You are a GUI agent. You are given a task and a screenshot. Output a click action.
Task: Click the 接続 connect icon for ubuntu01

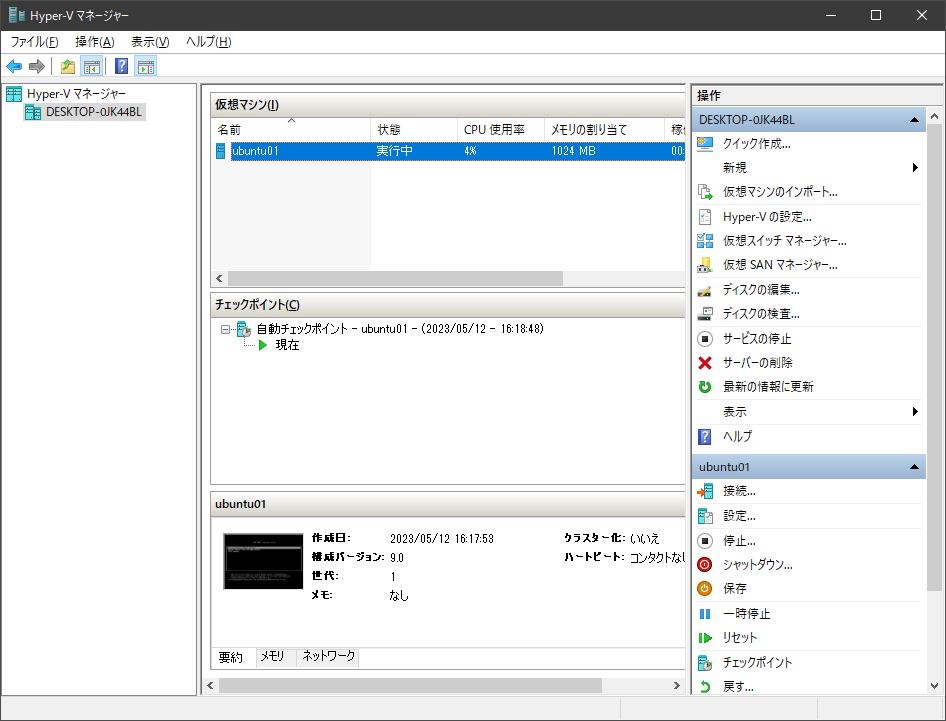pos(705,491)
